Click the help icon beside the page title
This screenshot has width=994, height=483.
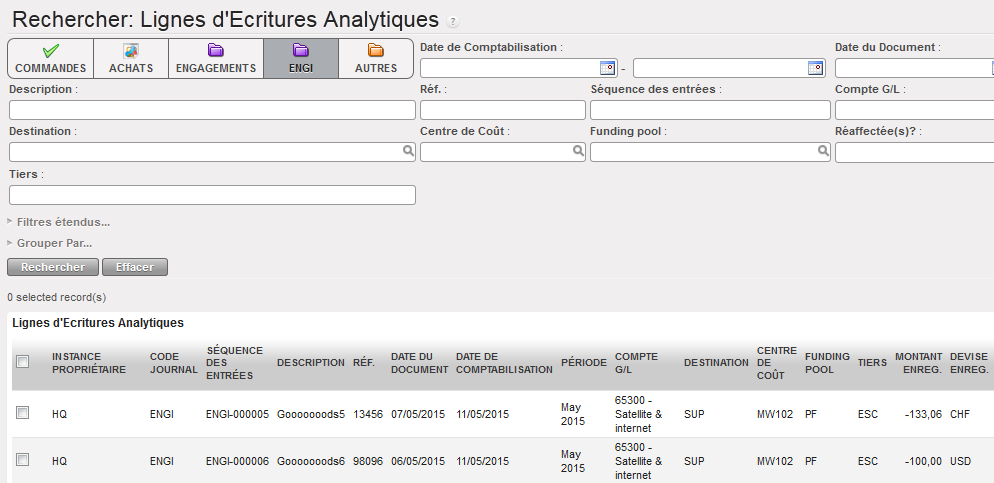453,22
